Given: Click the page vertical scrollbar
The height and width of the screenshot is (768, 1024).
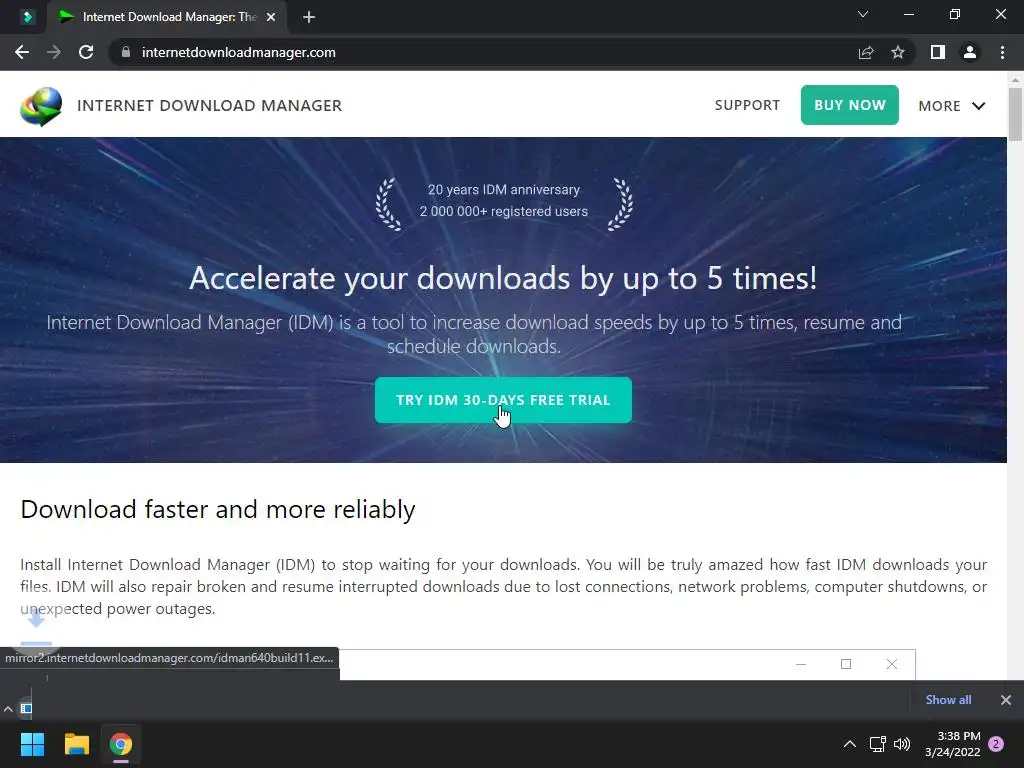Looking at the screenshot, I should pos(1015,114).
